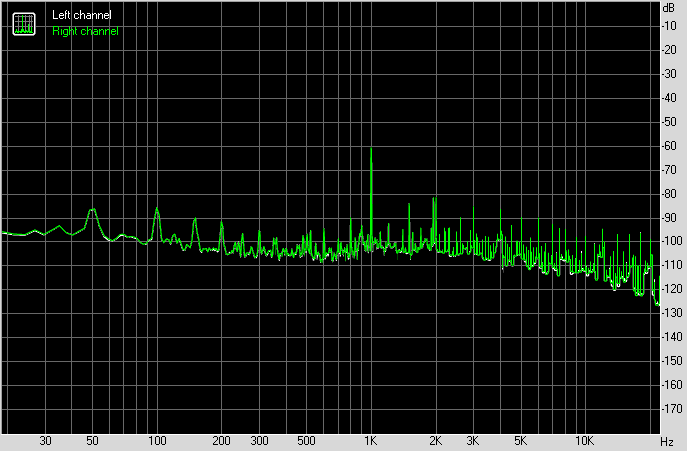The width and height of the screenshot is (687, 451).
Task: Click the "-130" dB scale value
Action: point(672,313)
